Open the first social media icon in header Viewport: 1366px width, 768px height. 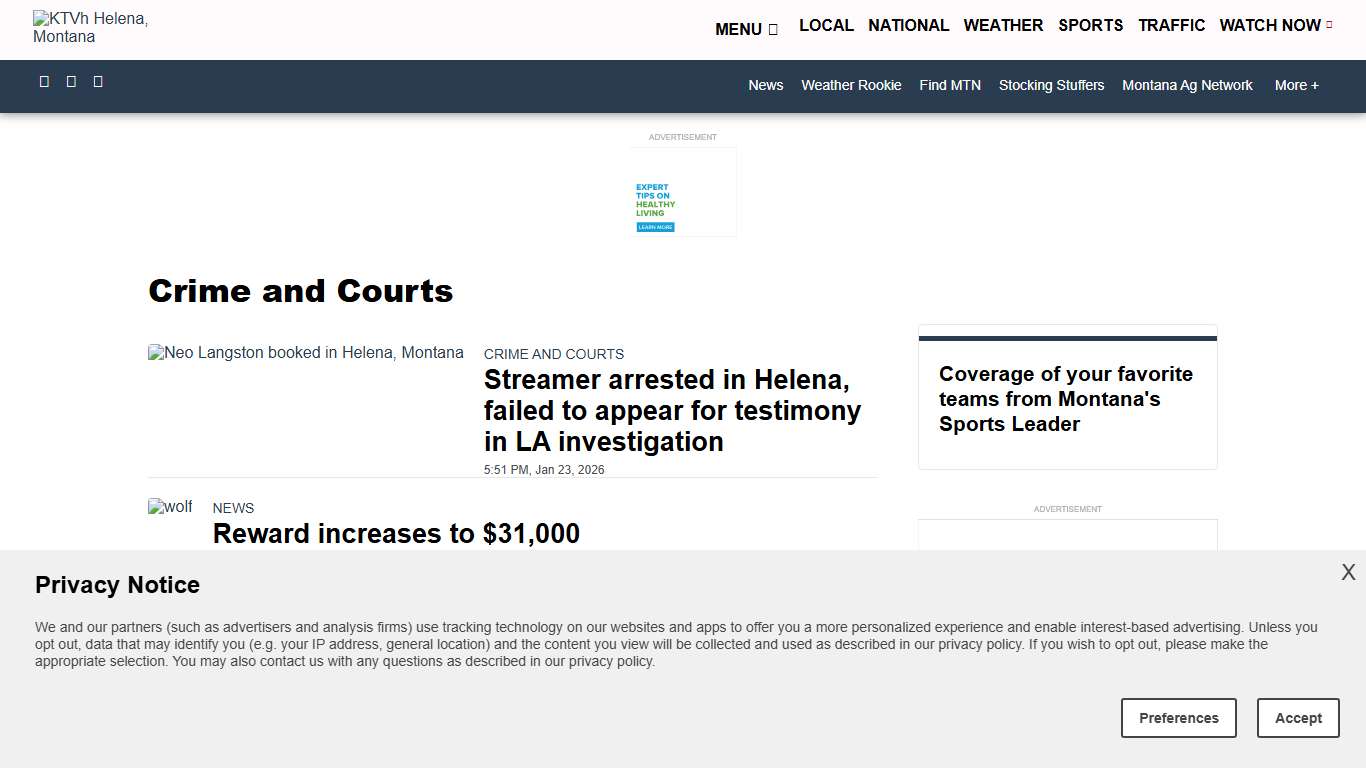pos(44,81)
